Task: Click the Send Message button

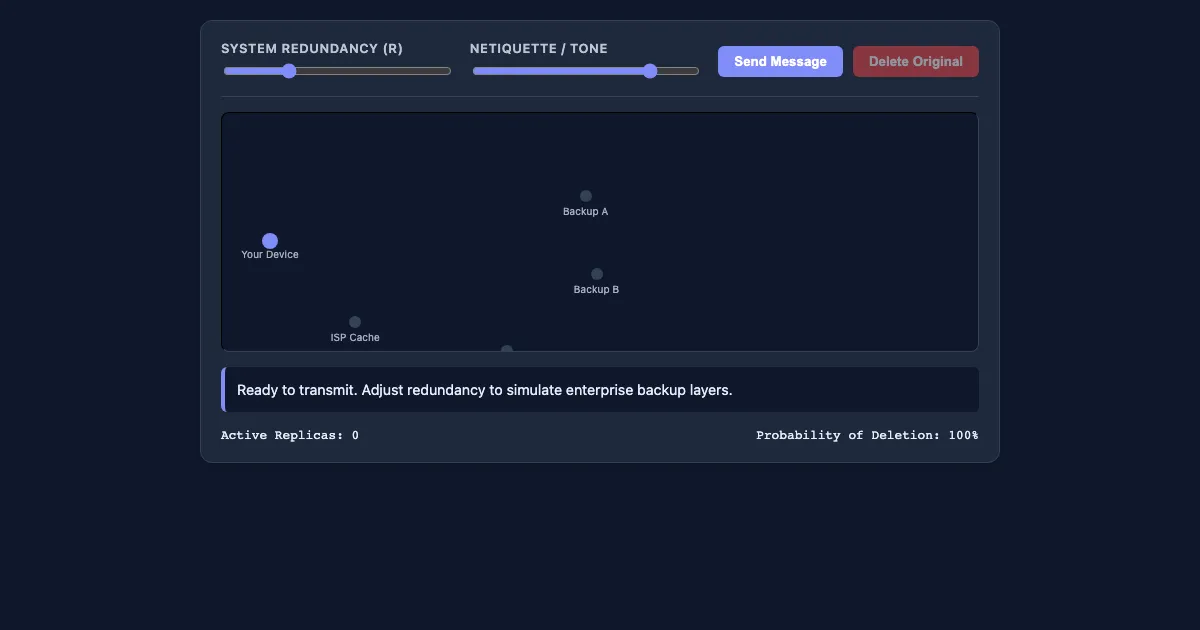Action: (x=780, y=61)
